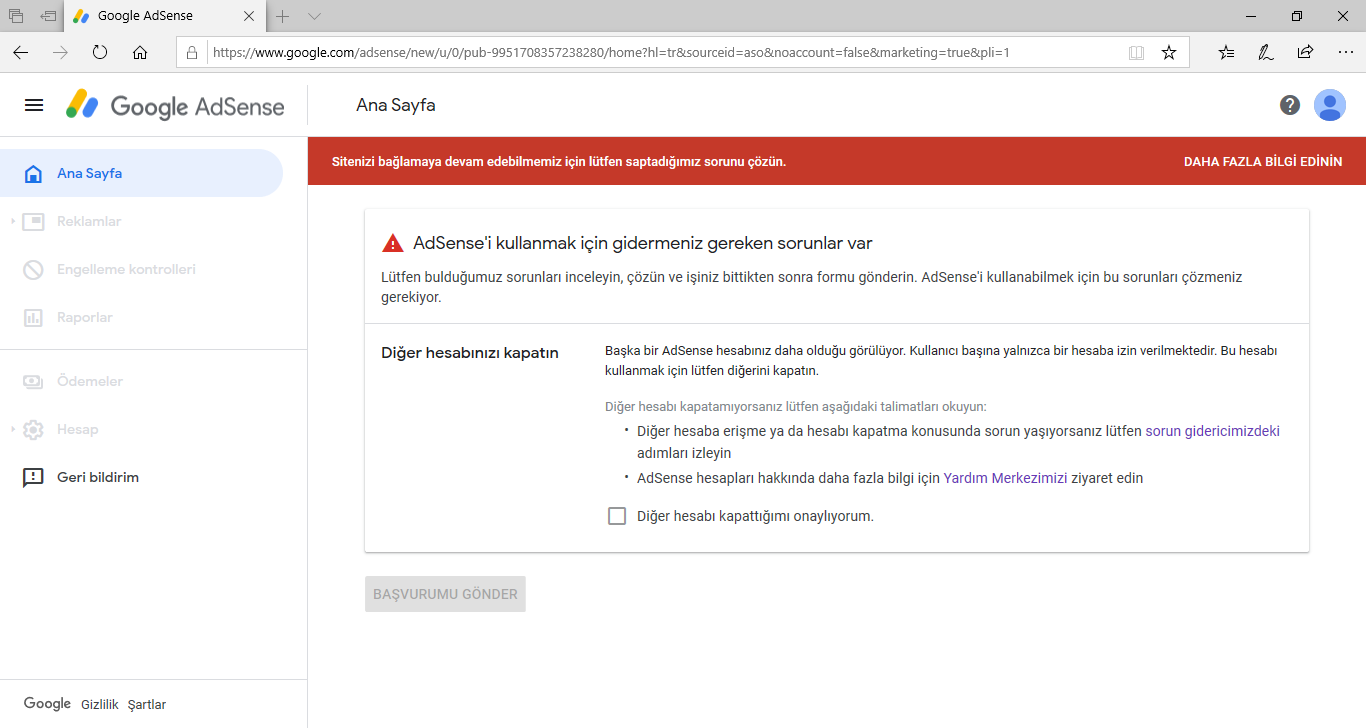
Task: Click the red banner message text
Action: (559, 161)
